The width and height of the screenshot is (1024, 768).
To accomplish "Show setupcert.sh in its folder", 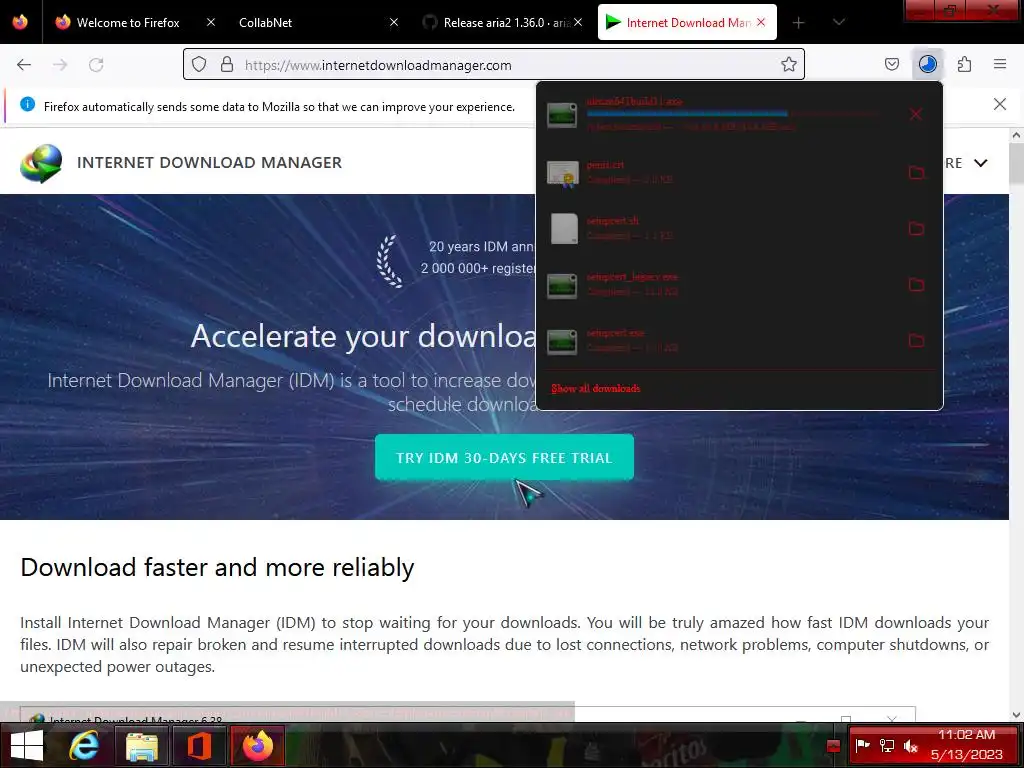I will pyautogui.click(x=916, y=229).
